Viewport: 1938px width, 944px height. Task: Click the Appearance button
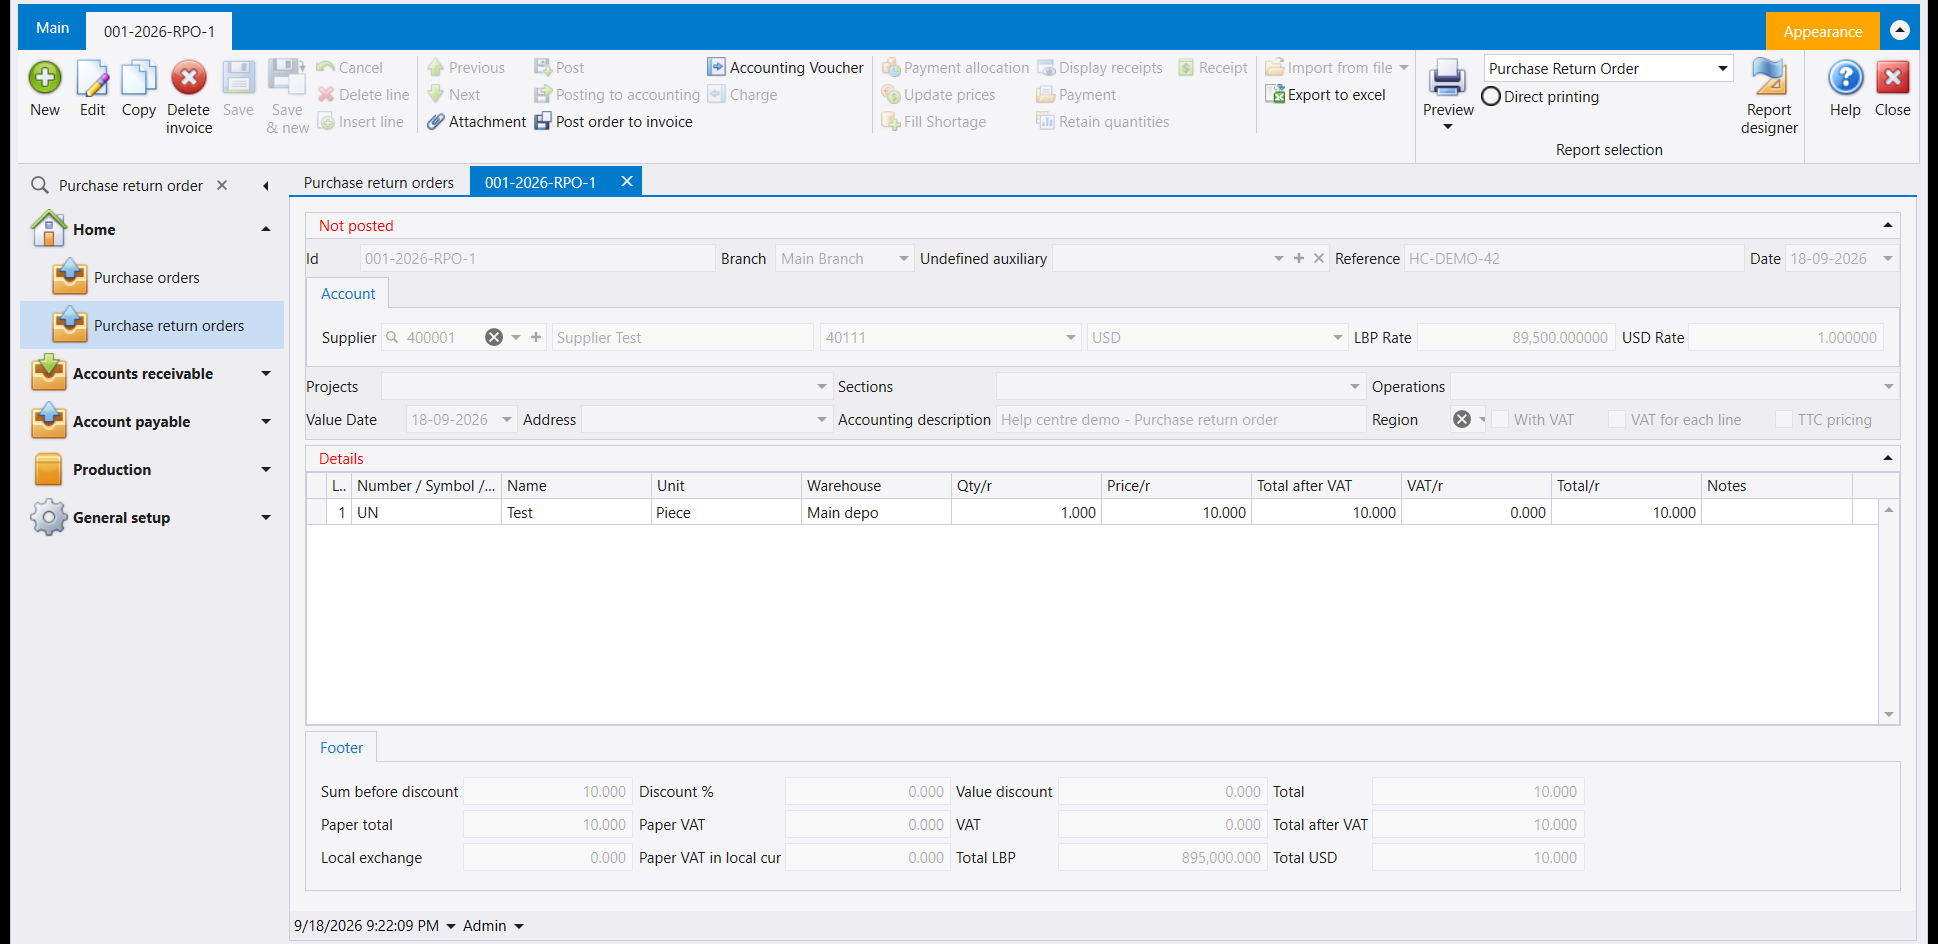pyautogui.click(x=1822, y=31)
